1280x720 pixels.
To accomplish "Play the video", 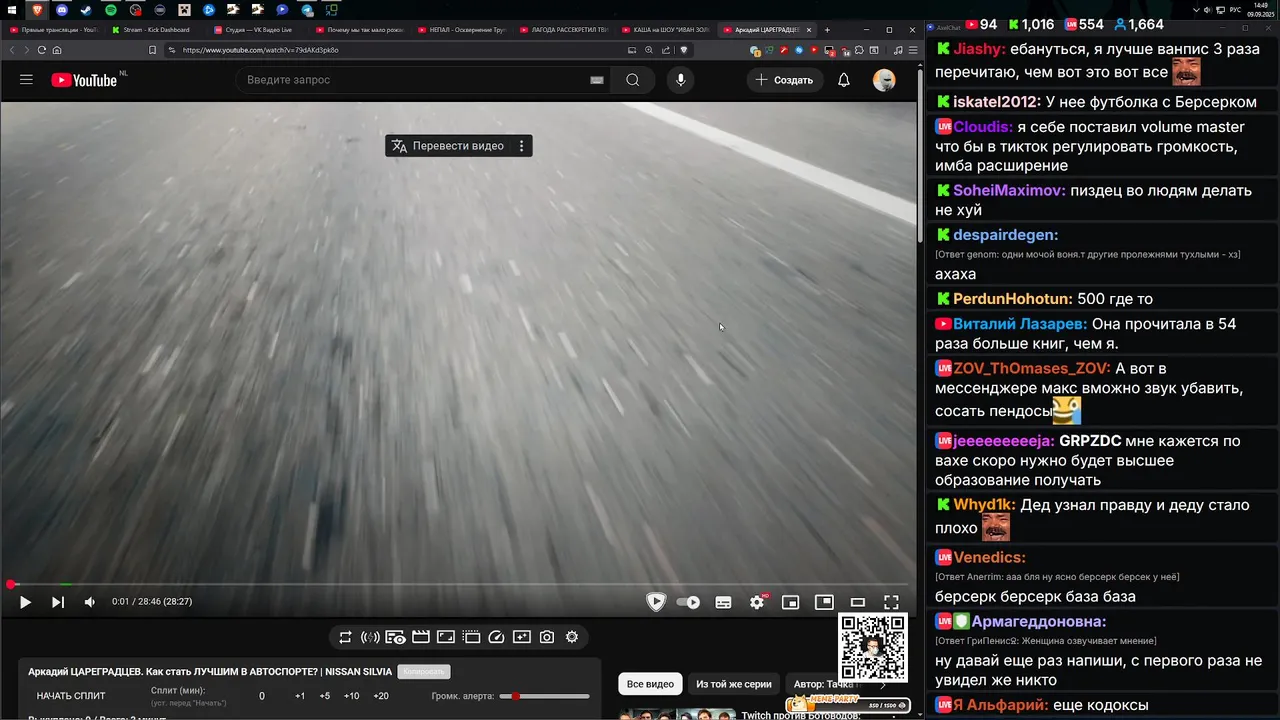I will (25, 602).
